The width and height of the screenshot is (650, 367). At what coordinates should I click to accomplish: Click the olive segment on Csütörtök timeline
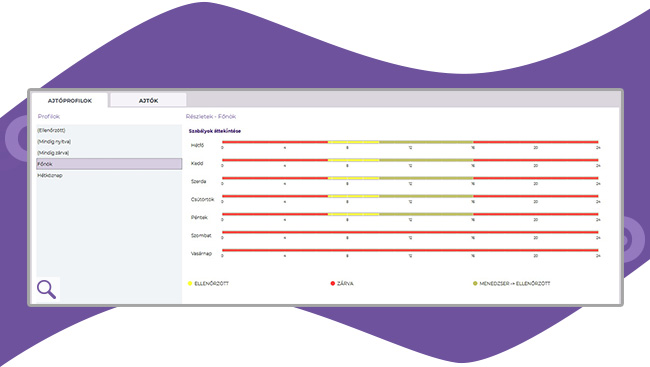click(426, 196)
